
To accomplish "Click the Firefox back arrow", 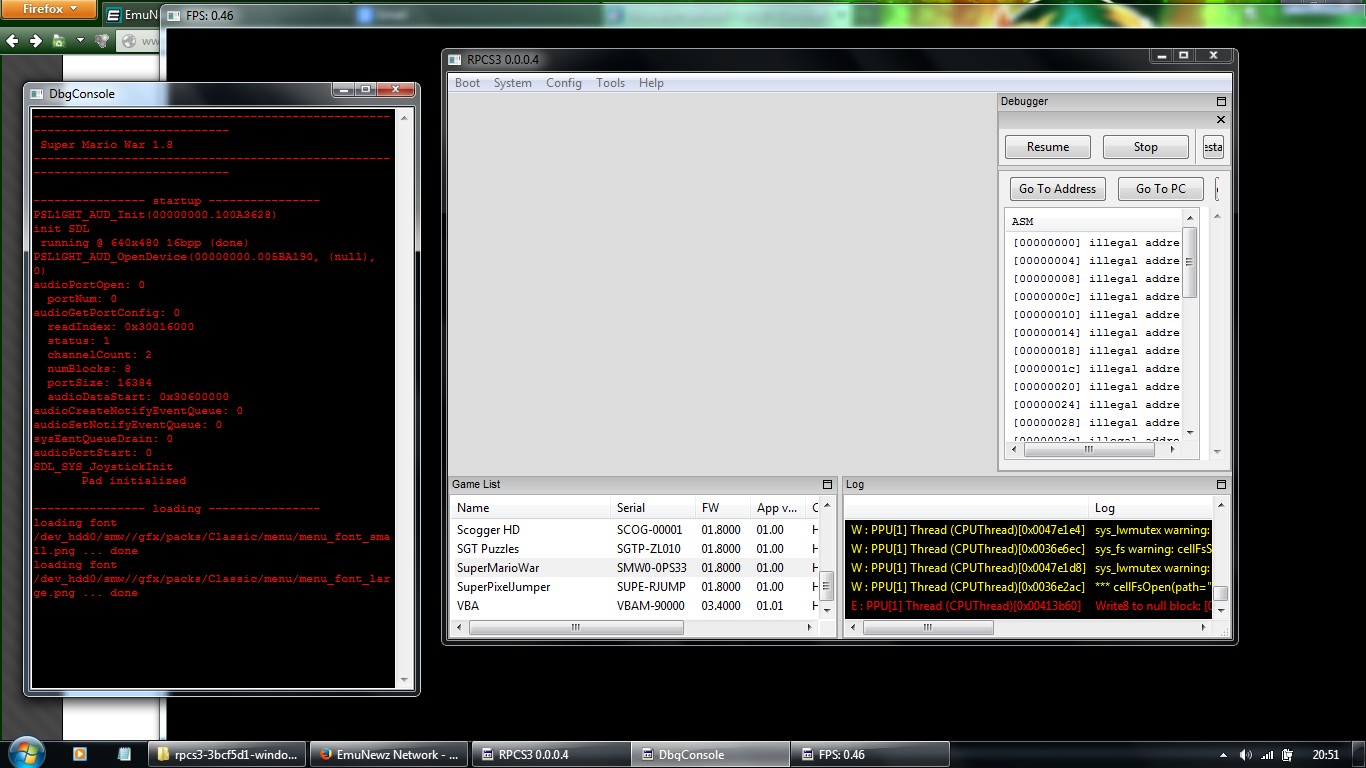I will (x=13, y=41).
